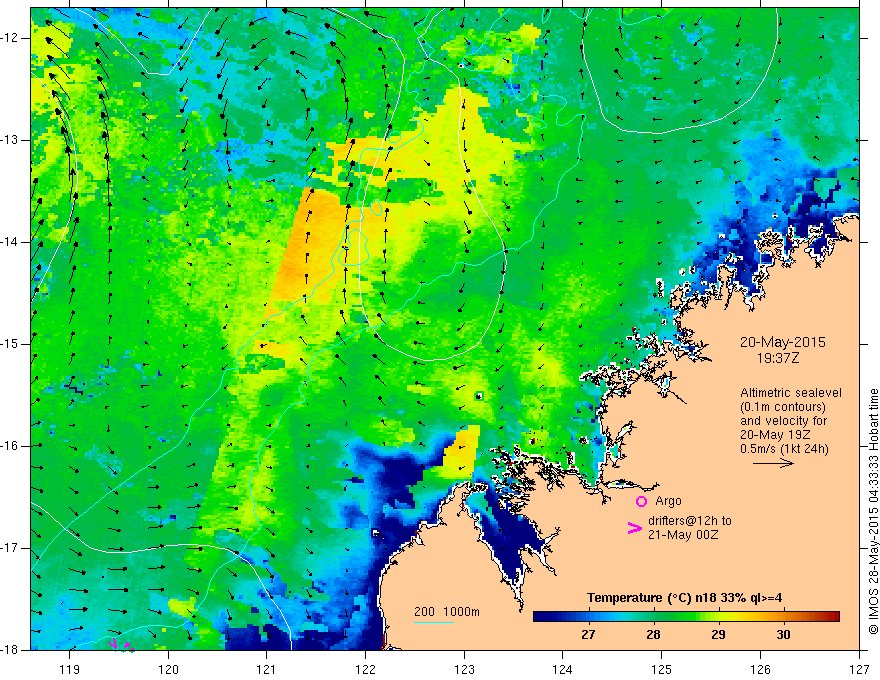
Task: Click the magenta Argo circle legend symbol
Action: click(x=641, y=502)
